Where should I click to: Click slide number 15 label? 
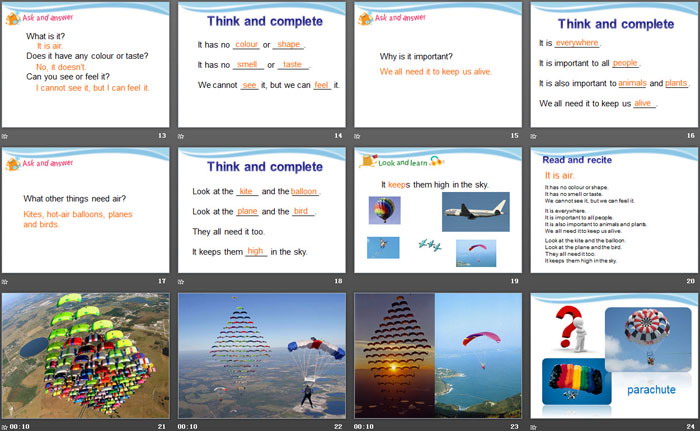(x=515, y=135)
